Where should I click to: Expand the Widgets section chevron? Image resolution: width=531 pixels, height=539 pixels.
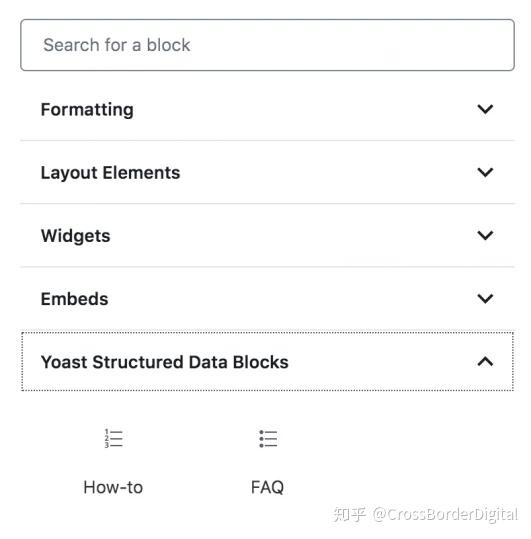tap(485, 235)
